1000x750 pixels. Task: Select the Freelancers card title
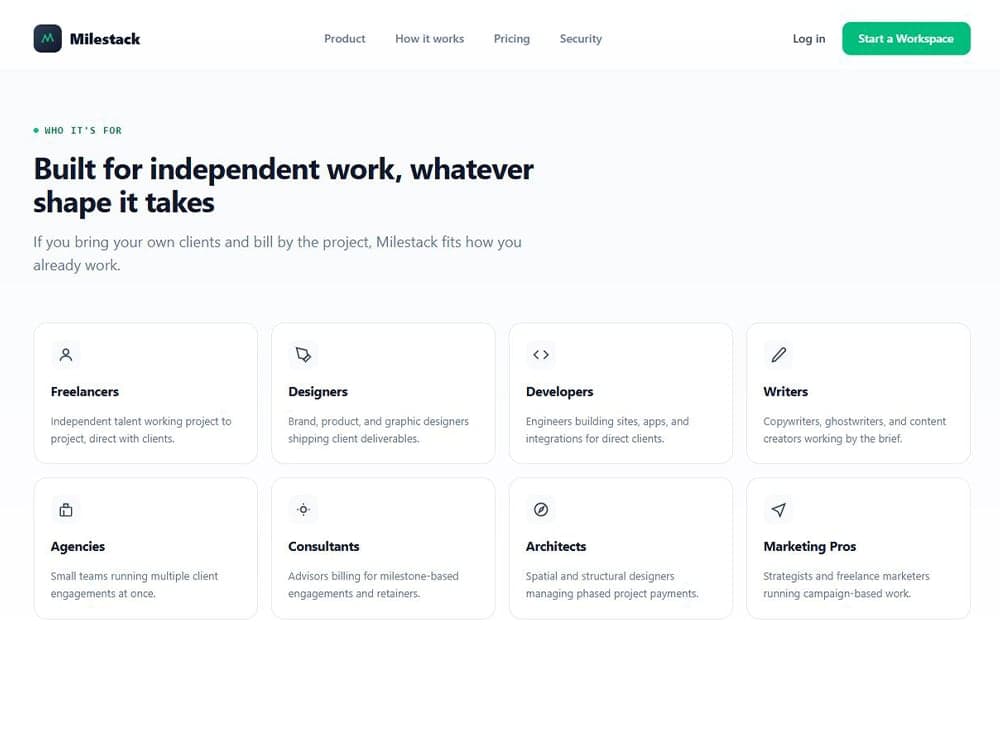(x=85, y=392)
